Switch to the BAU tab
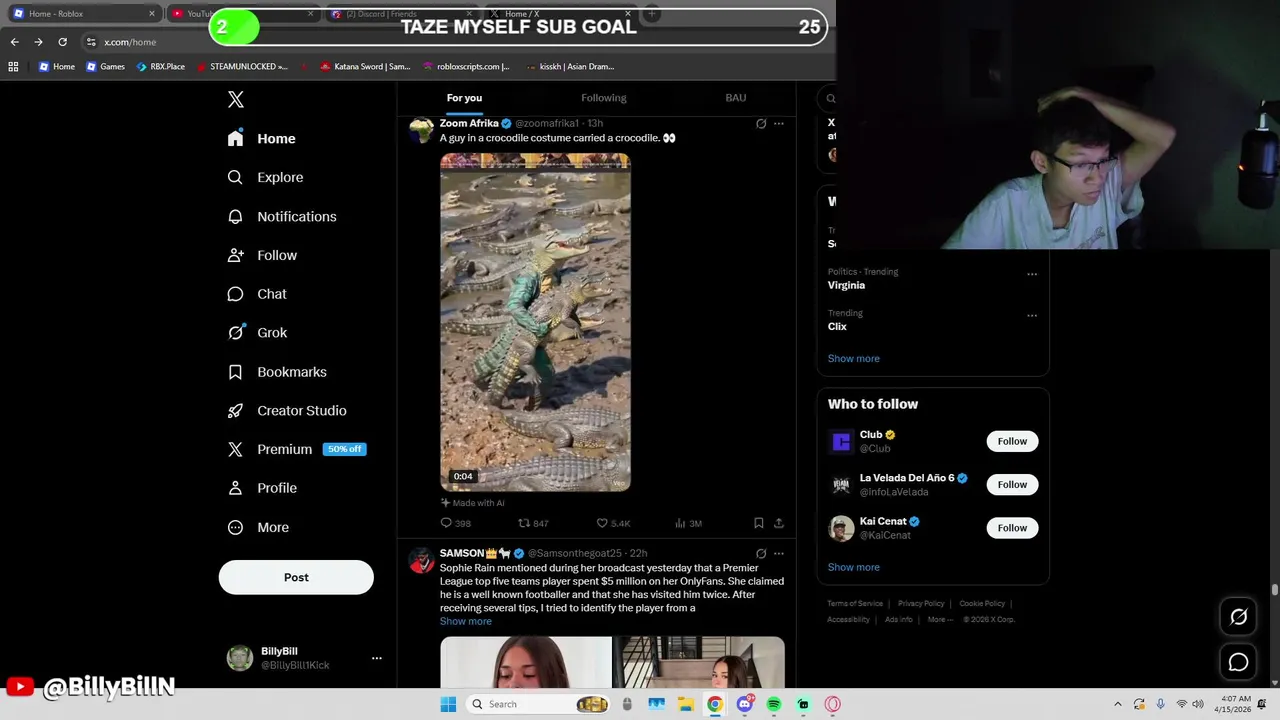This screenshot has width=1280, height=720. tap(736, 98)
